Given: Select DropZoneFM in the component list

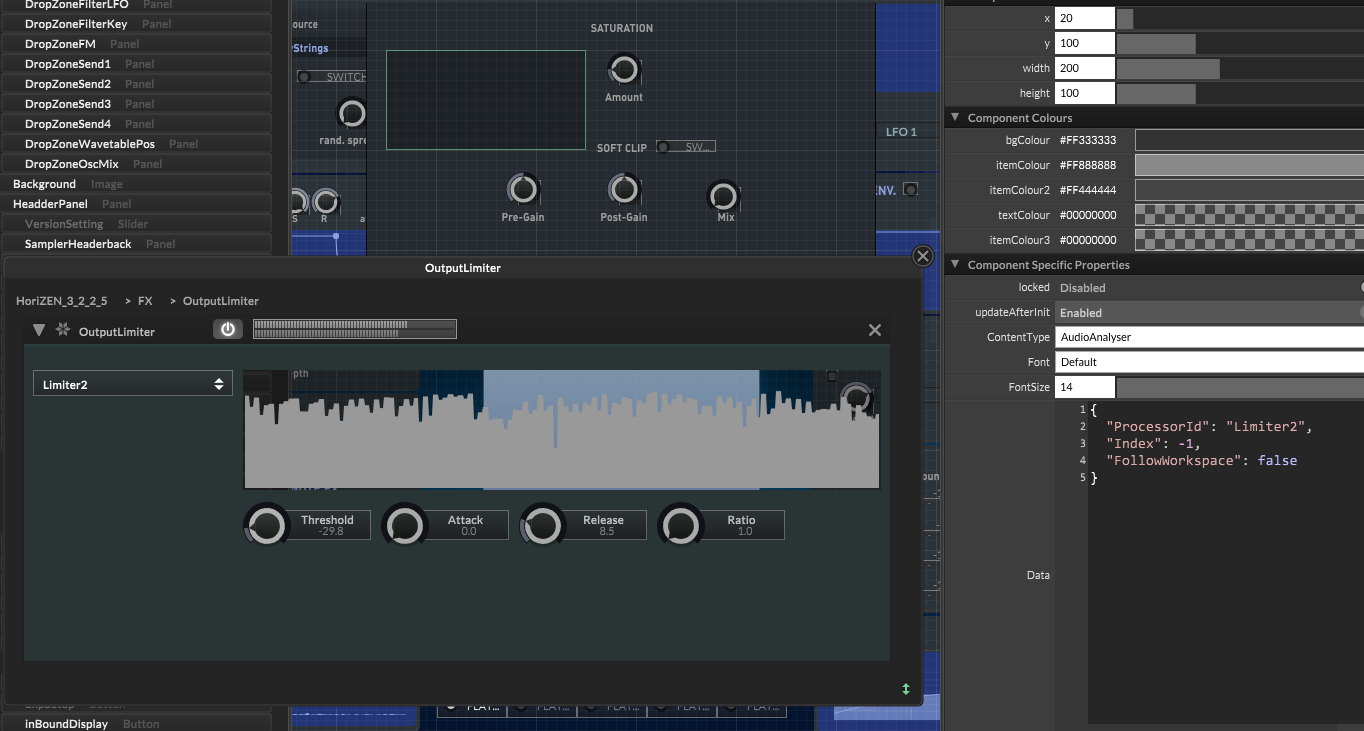Looking at the screenshot, I should 136,44.
